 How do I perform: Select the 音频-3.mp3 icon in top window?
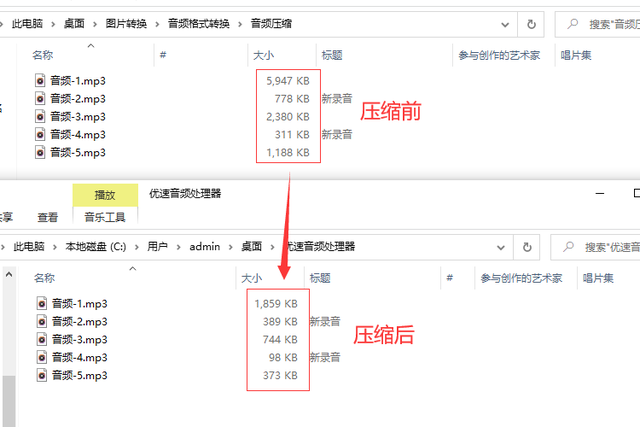click(41, 116)
